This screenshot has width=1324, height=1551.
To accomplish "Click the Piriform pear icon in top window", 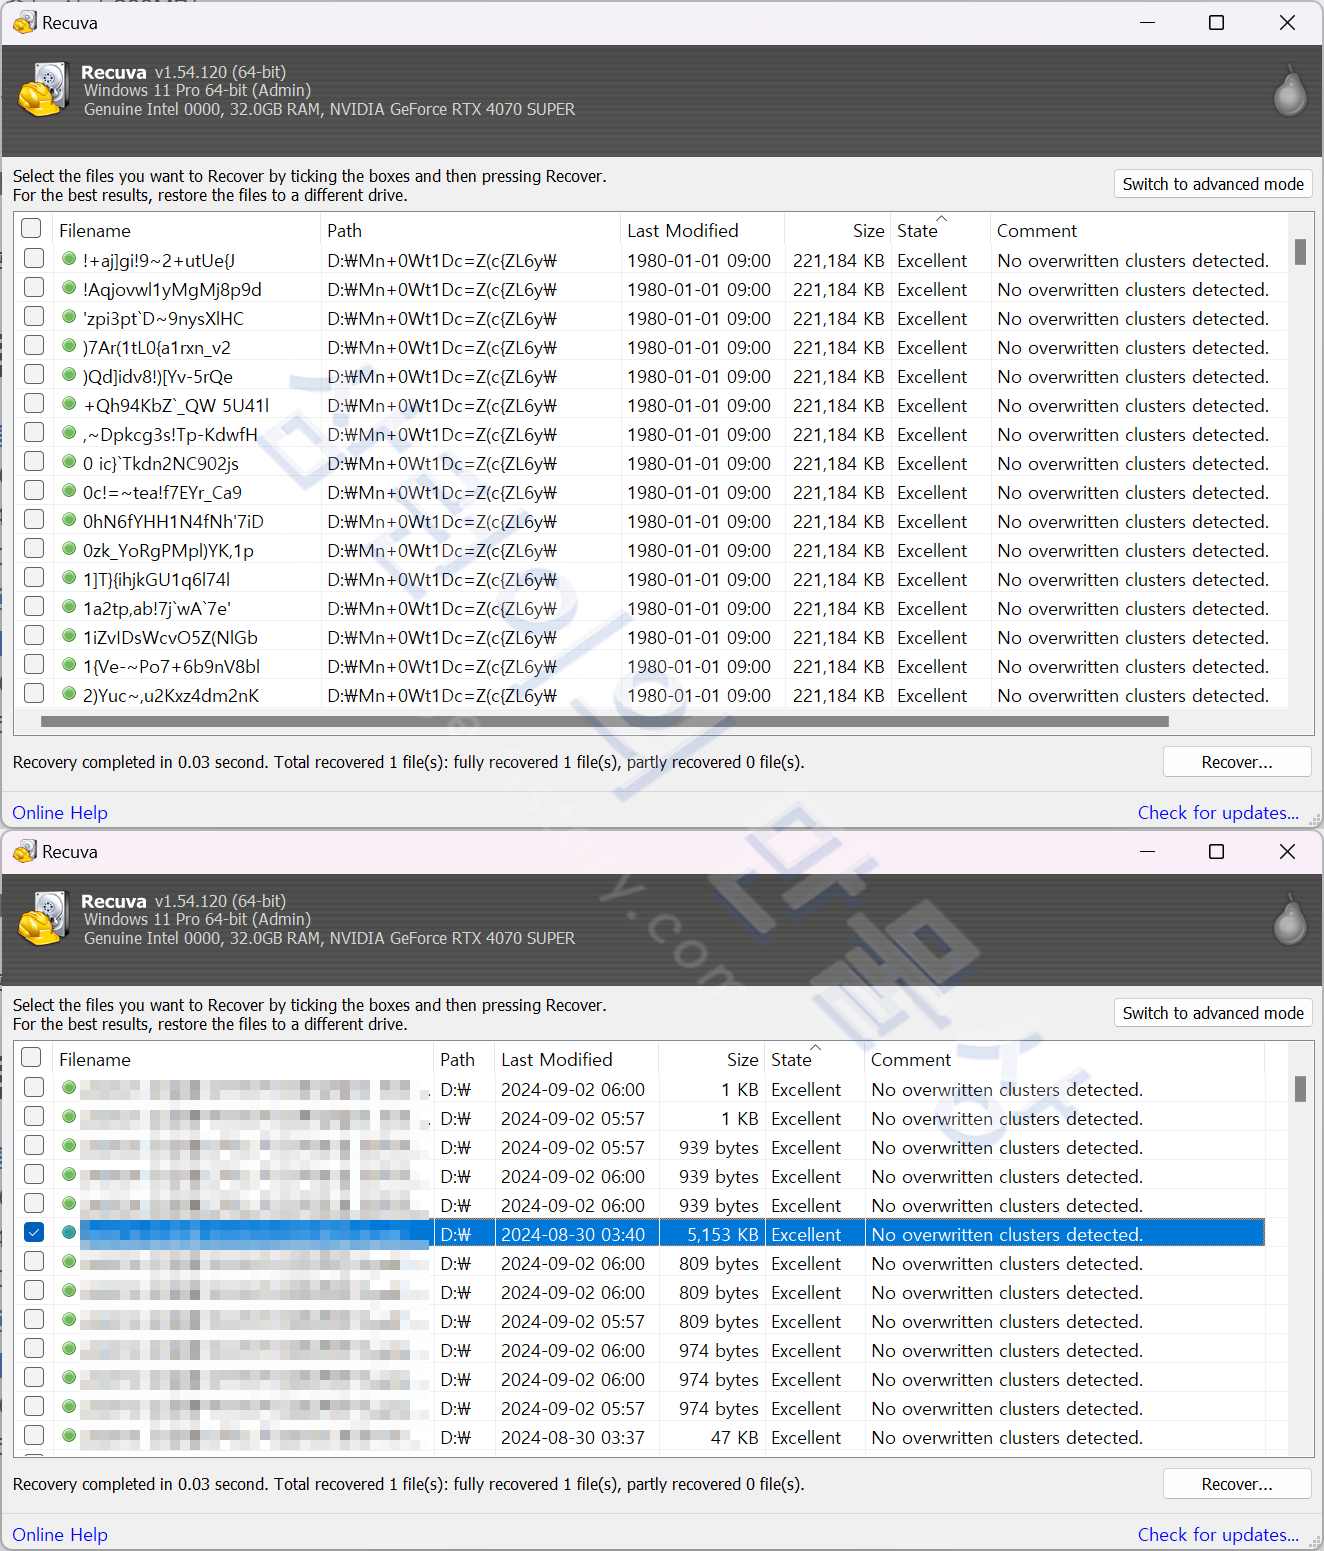I will [1290, 91].
